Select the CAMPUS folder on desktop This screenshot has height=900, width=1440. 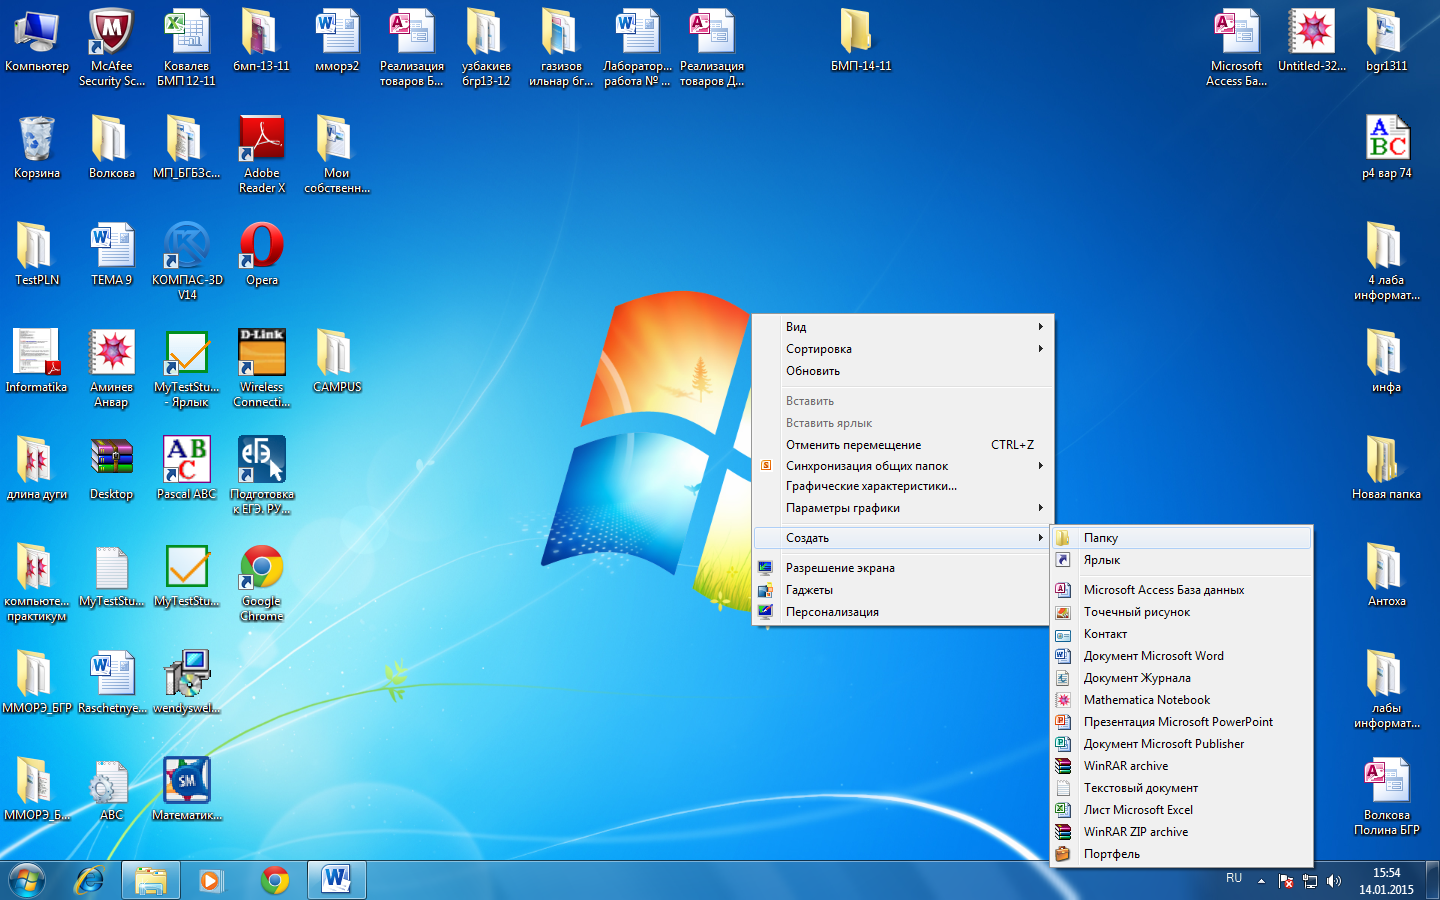click(337, 361)
